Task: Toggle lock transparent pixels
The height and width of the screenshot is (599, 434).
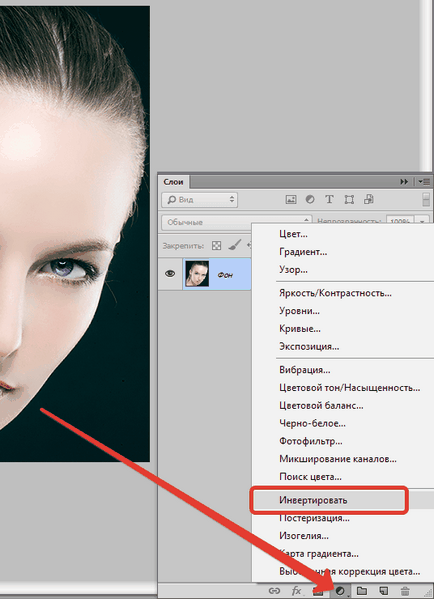Action: tap(217, 246)
